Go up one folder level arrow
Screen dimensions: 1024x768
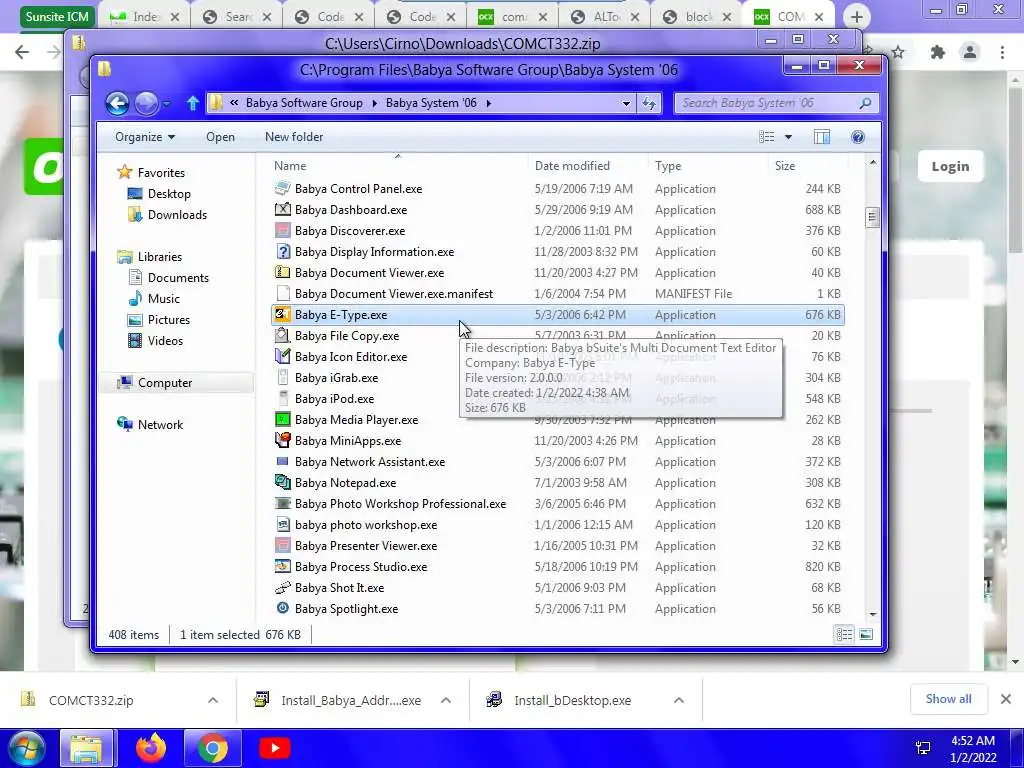coord(193,103)
